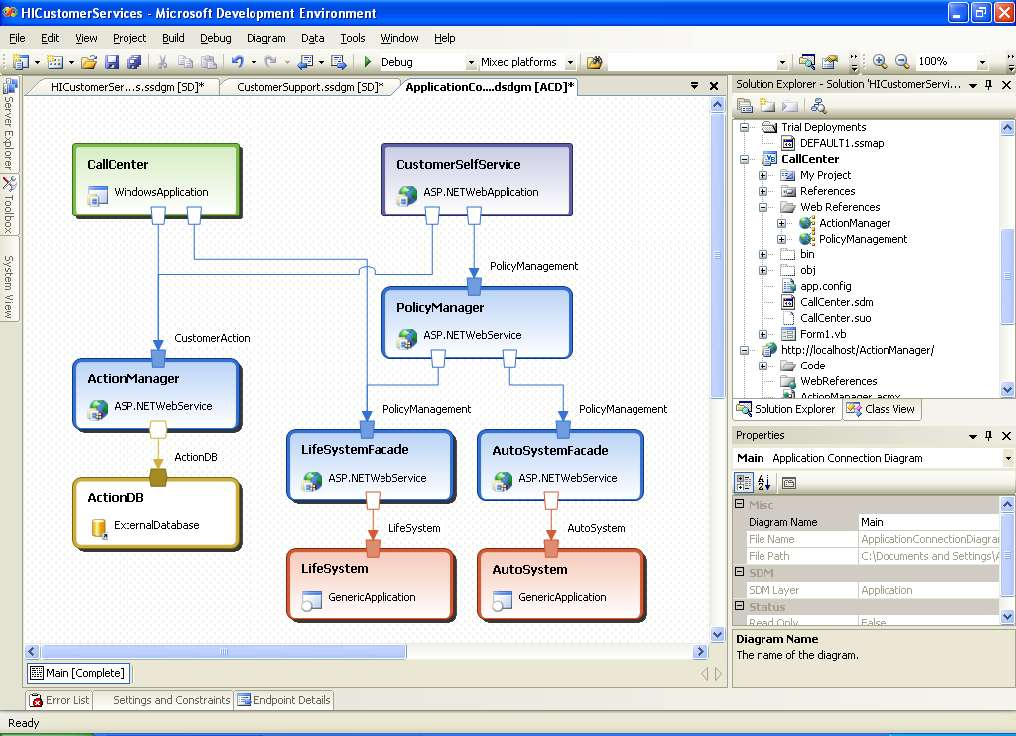Click the diagram horizontal scrollbar thumb

click(x=224, y=652)
